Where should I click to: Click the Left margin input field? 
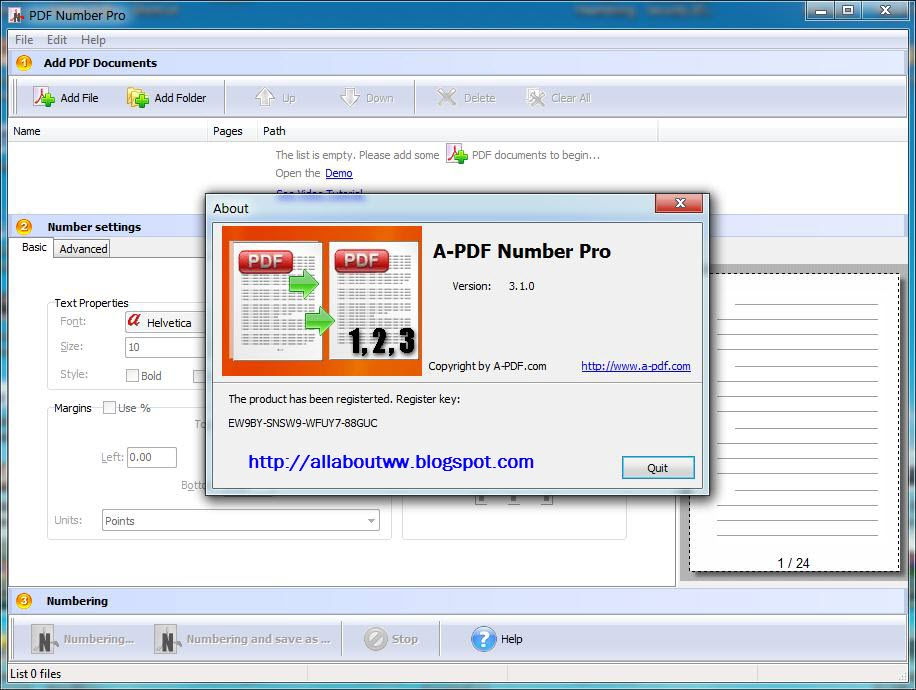click(152, 457)
